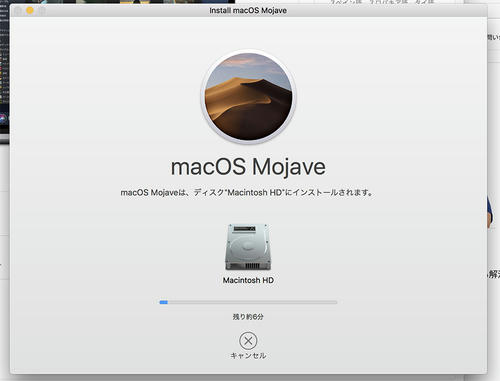
Task: Open Siri from the colorful orb icon
Action: click(x=3, y=118)
